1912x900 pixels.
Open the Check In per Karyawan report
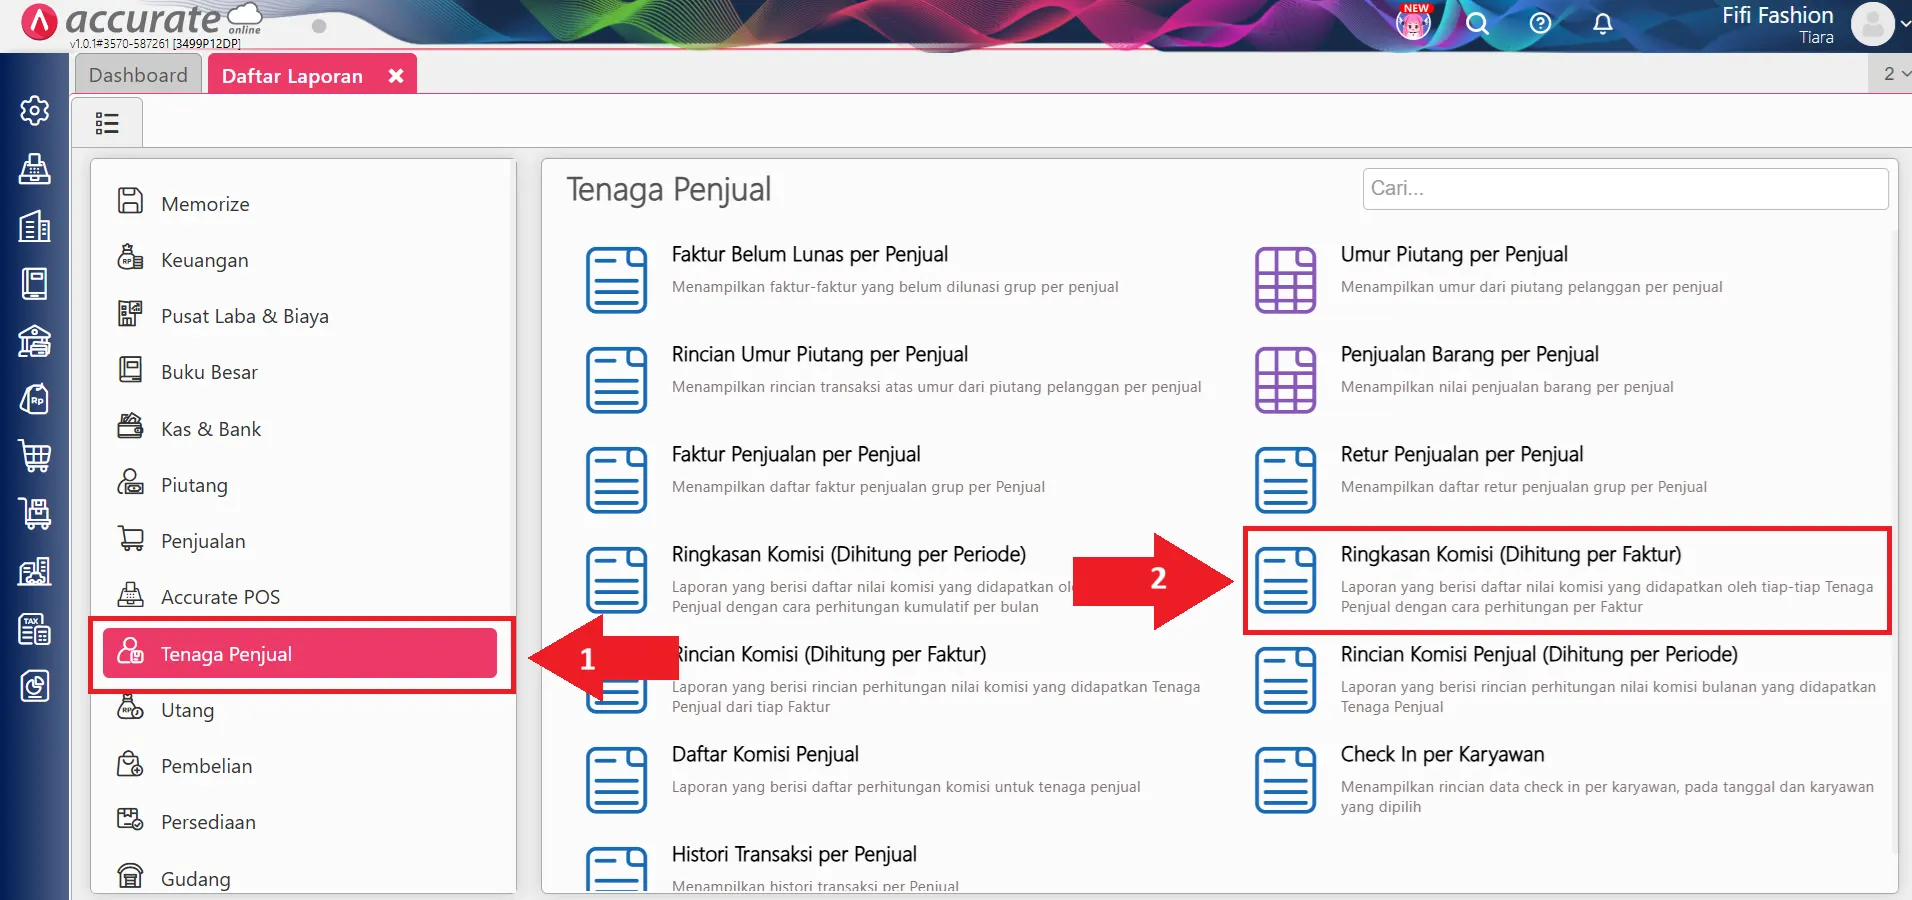point(1443,754)
